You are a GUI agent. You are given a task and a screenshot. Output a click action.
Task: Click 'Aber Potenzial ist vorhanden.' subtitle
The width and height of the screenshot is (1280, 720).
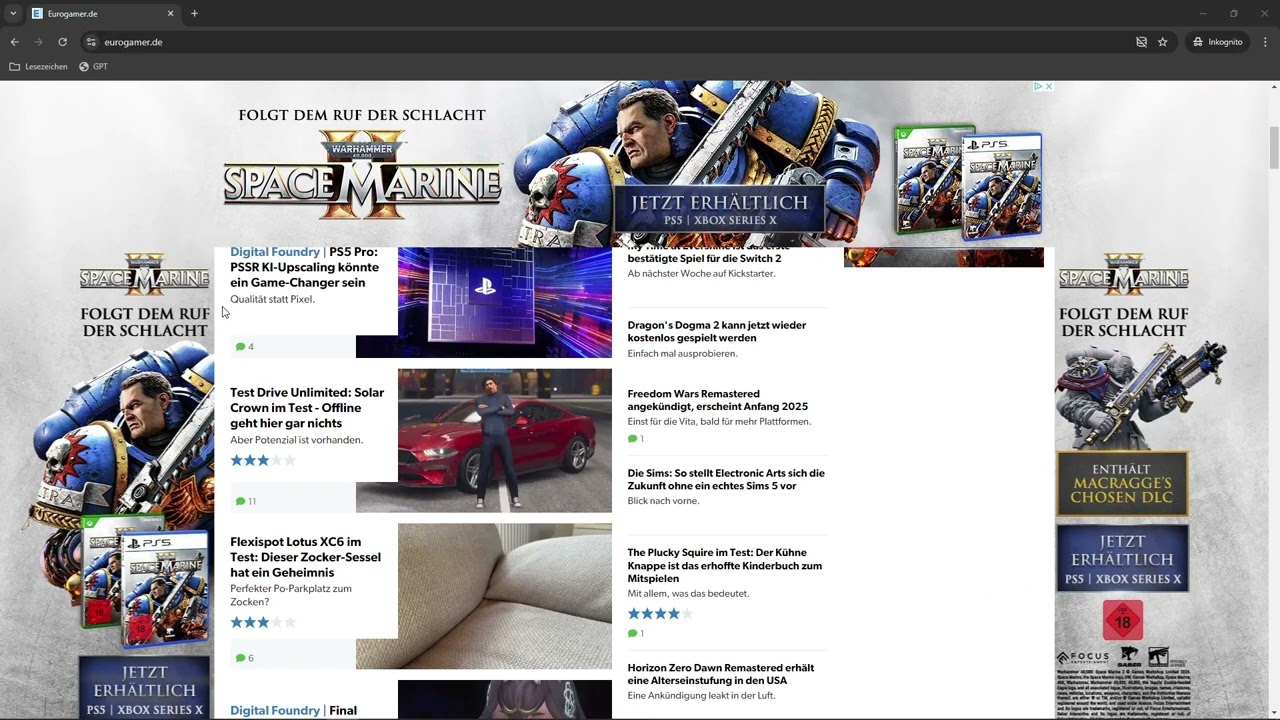point(296,440)
